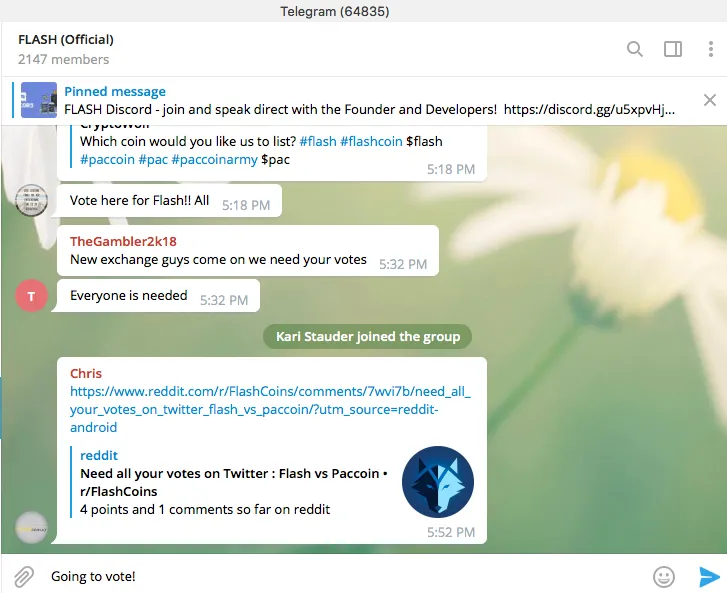
Task: Open FLASH (Official) group header title
Action: (66, 40)
